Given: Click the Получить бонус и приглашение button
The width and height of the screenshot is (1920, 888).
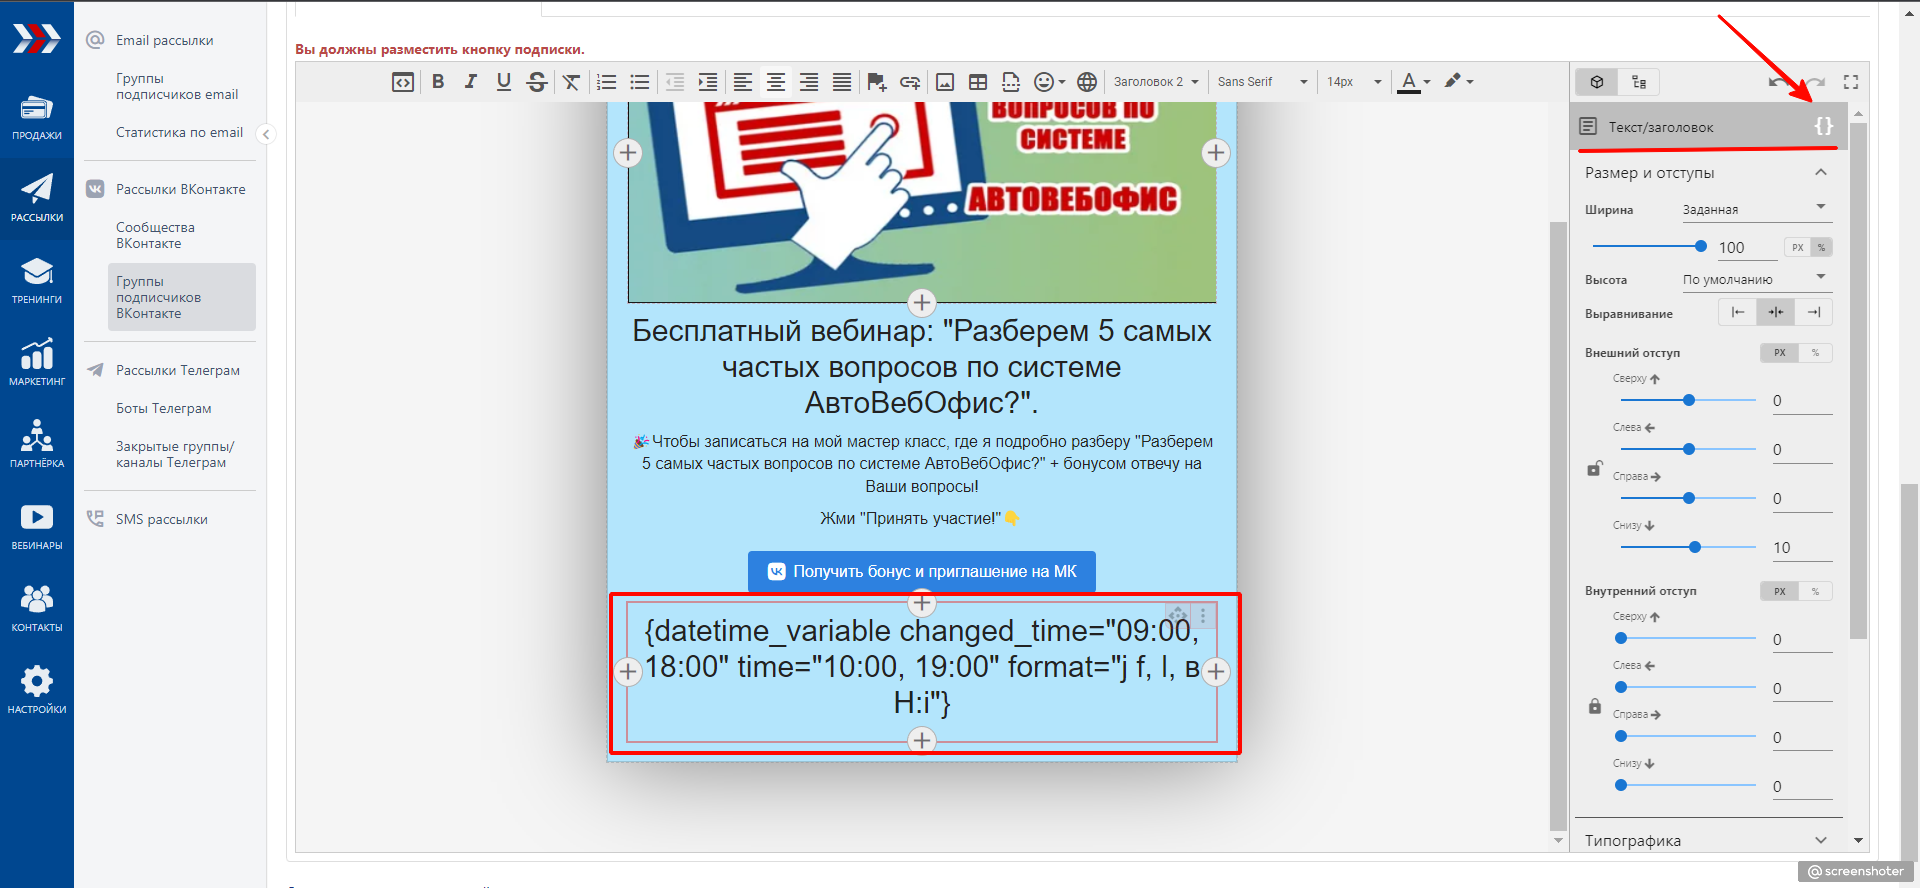Looking at the screenshot, I should (x=921, y=571).
